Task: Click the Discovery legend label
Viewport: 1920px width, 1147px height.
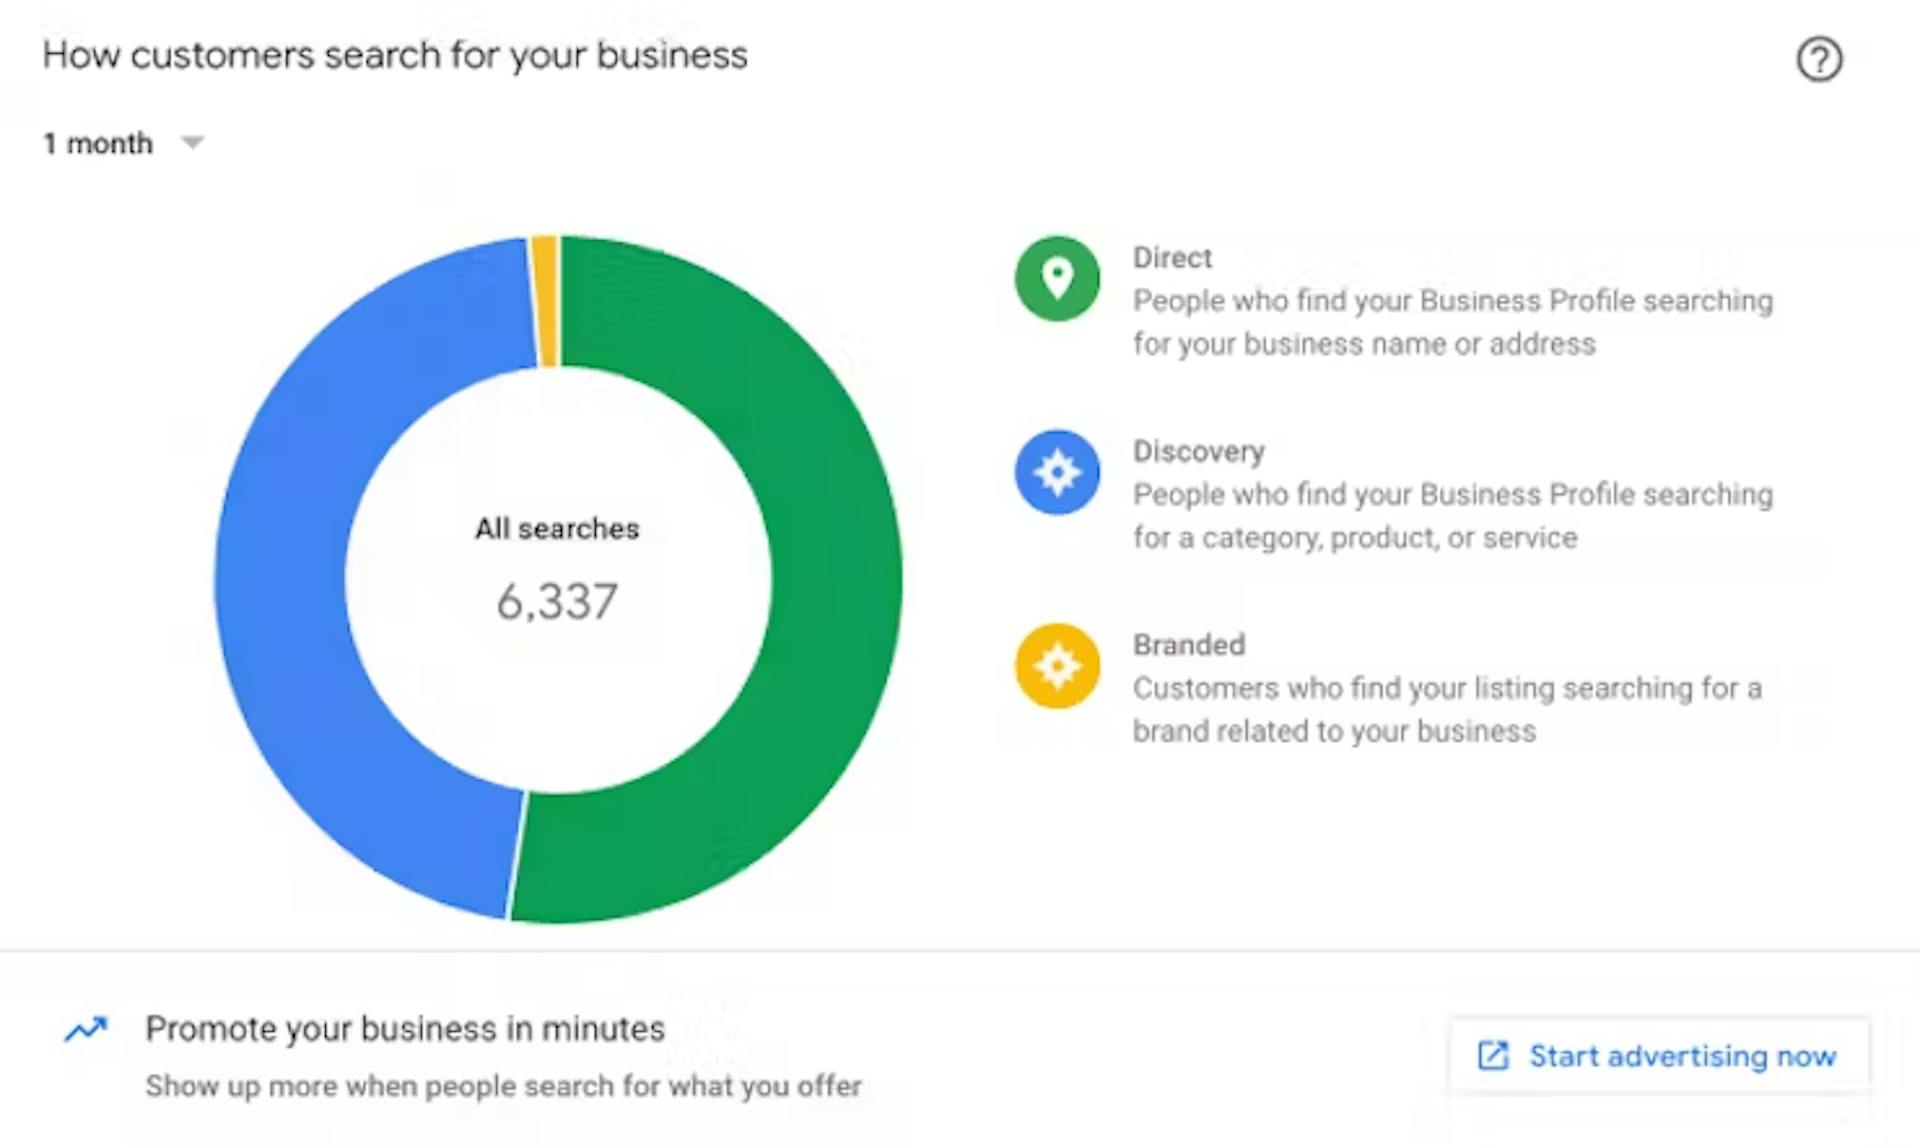Action: 1199,452
